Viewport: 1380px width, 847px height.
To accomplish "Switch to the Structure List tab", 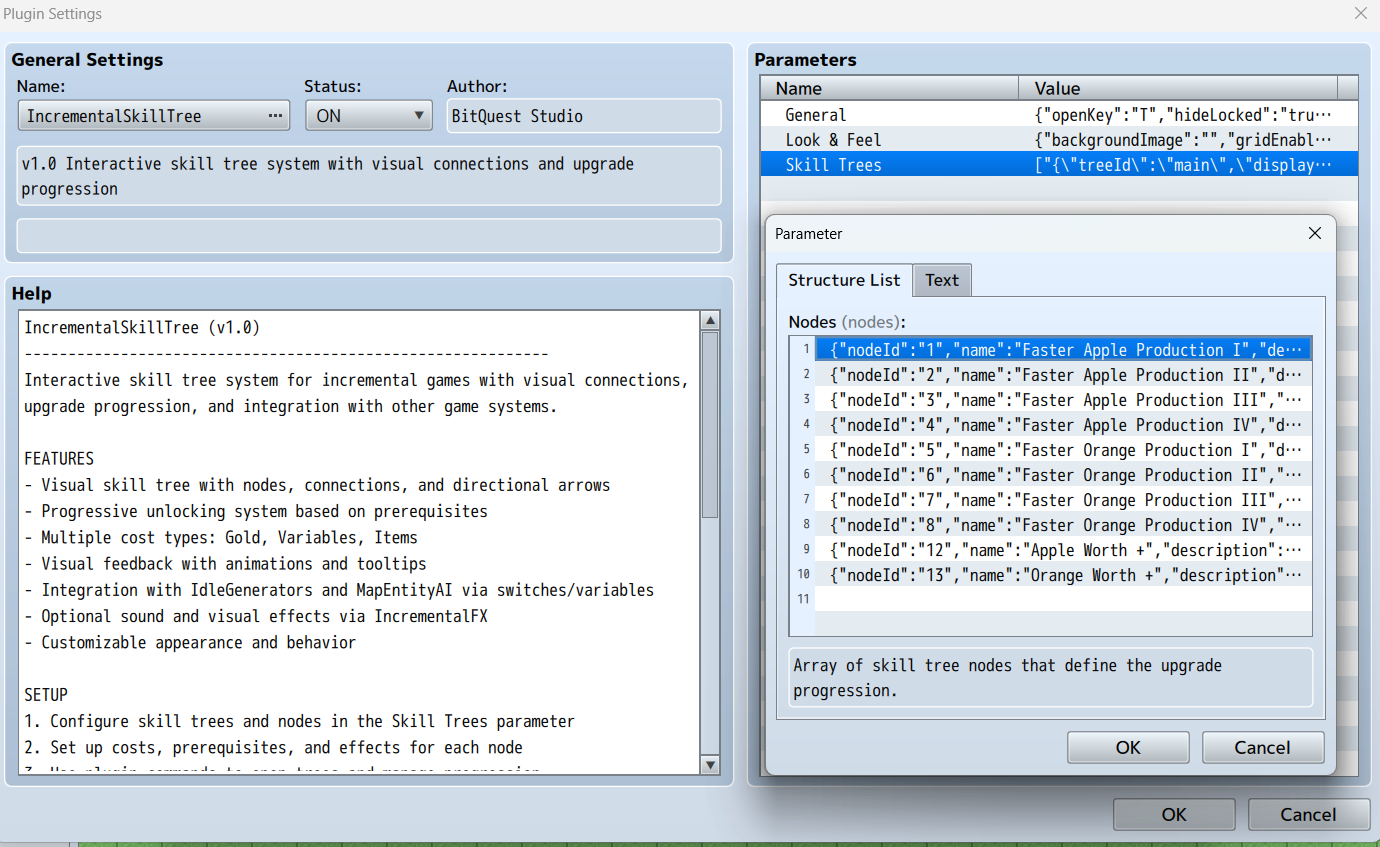I will 844,280.
